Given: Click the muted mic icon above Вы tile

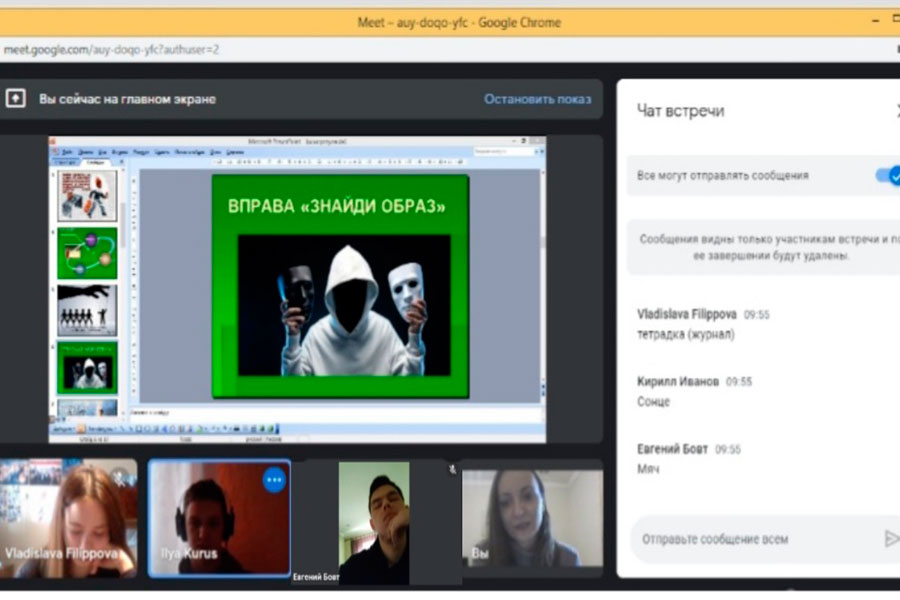Looking at the screenshot, I should (452, 470).
